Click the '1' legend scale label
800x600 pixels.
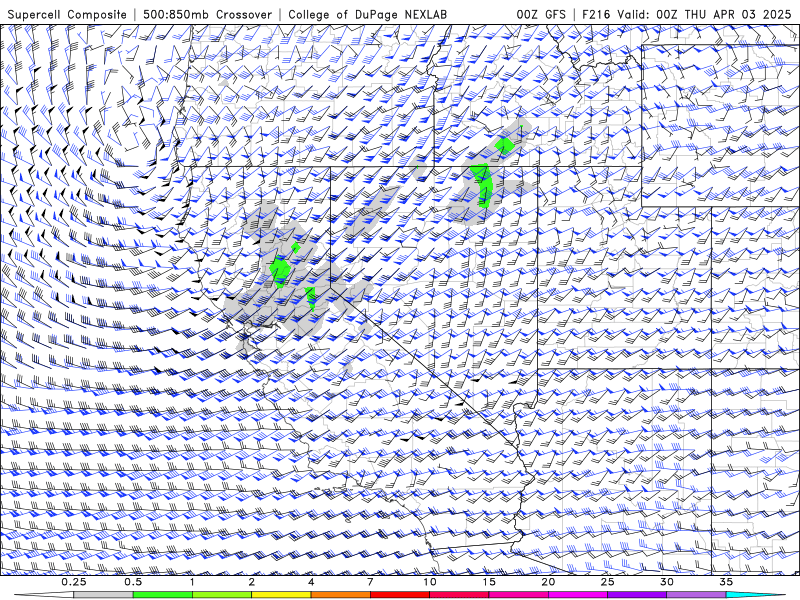coord(192,582)
